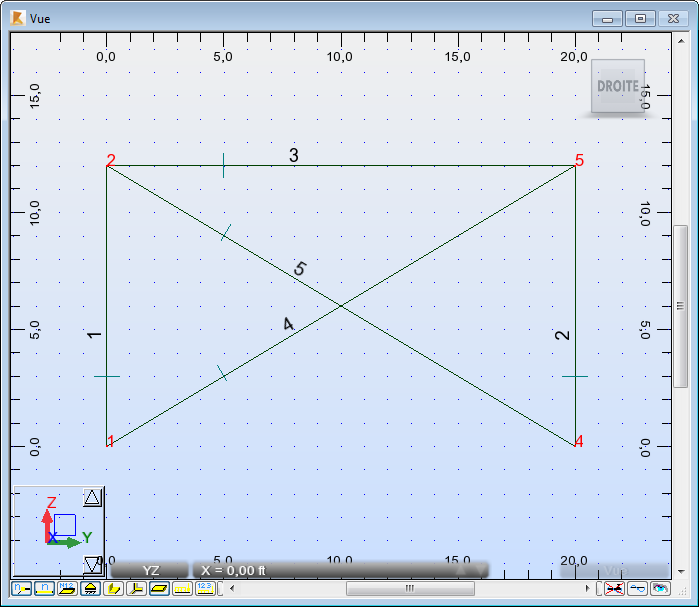Click the DROITE view cube face

[618, 86]
